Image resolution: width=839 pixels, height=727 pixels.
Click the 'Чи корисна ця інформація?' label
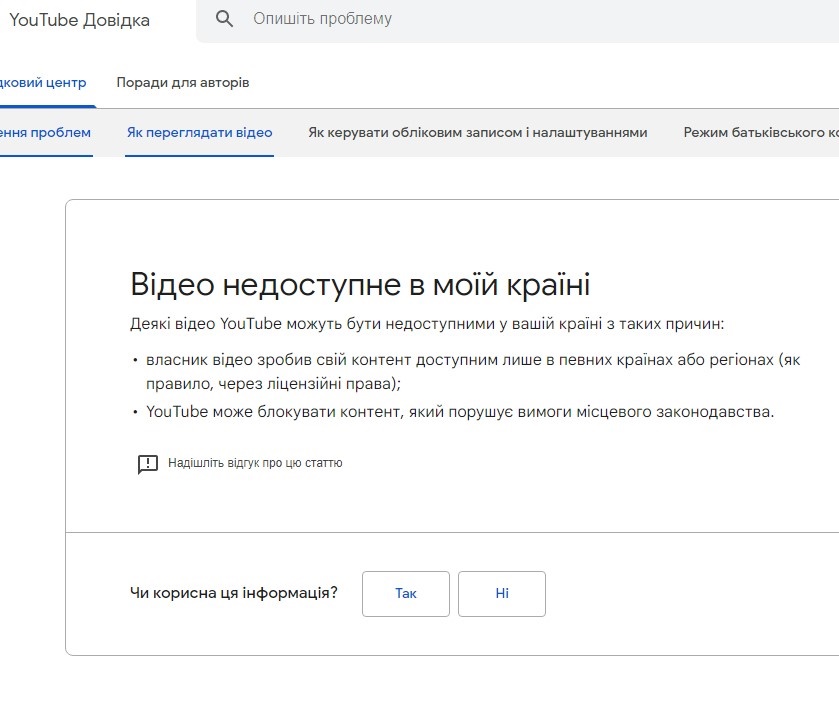tap(234, 593)
